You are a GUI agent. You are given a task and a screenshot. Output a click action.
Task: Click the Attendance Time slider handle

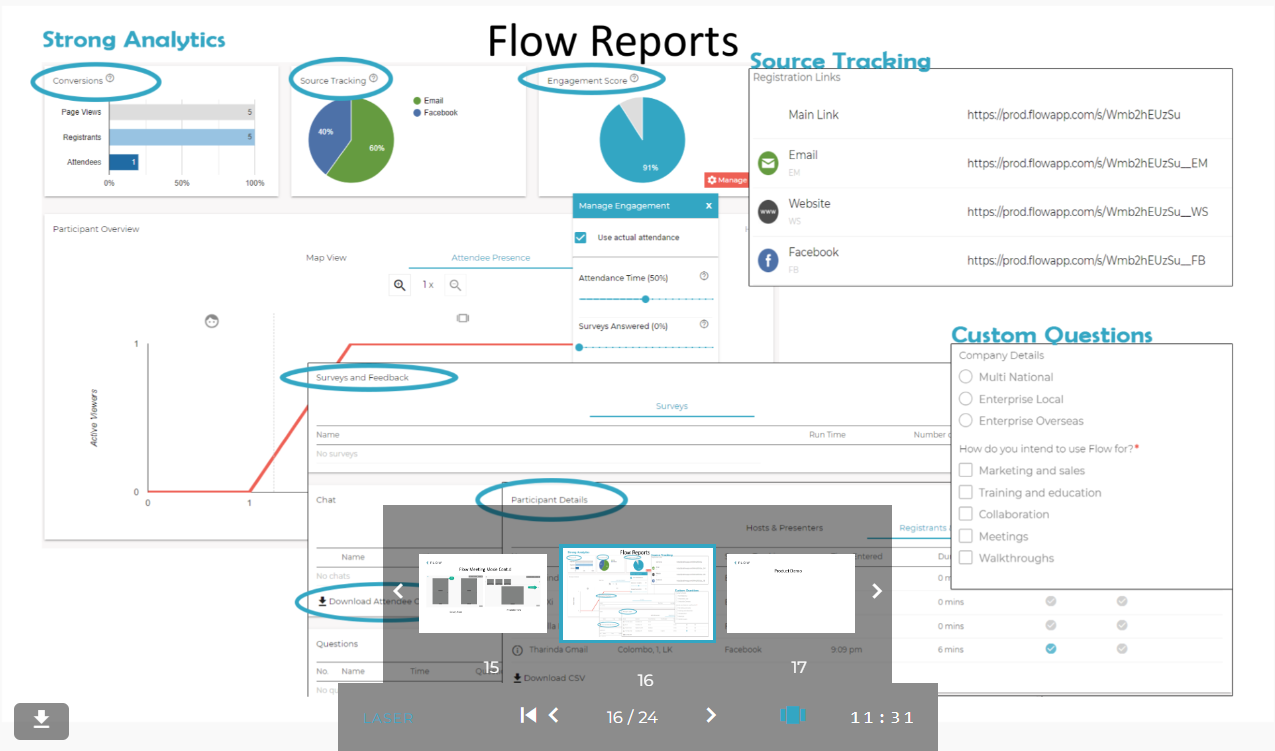tap(645, 299)
